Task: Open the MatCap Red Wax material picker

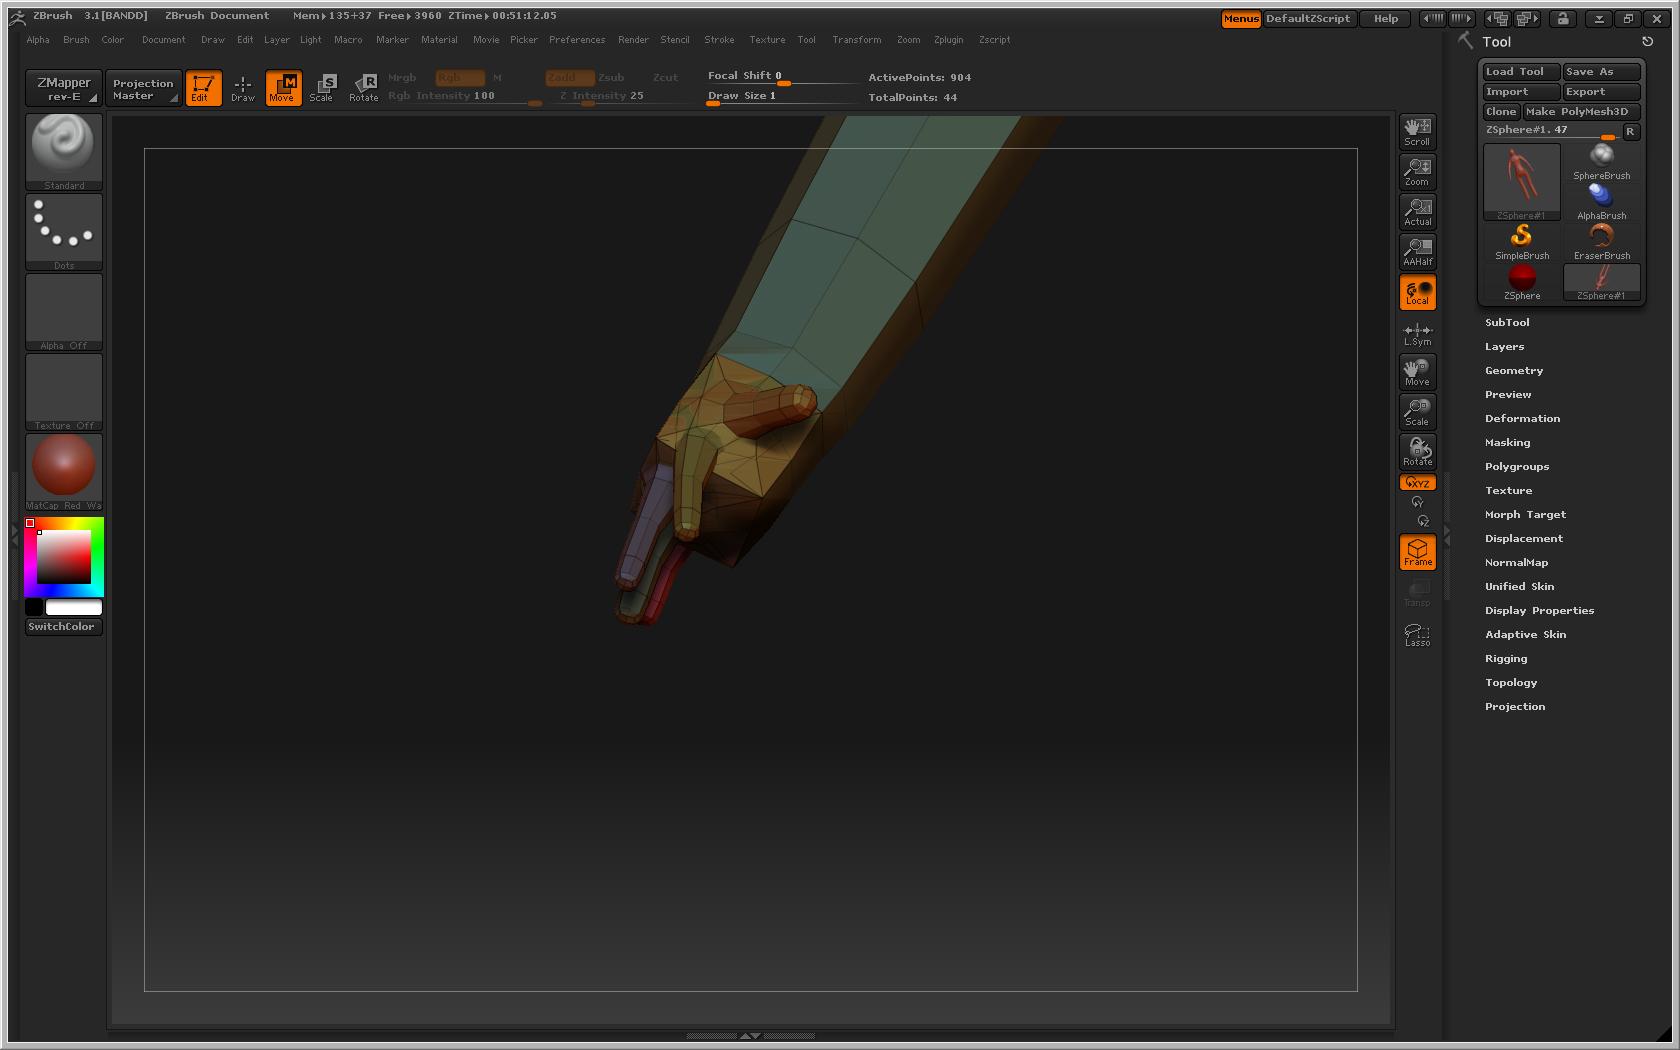Action: [64, 472]
